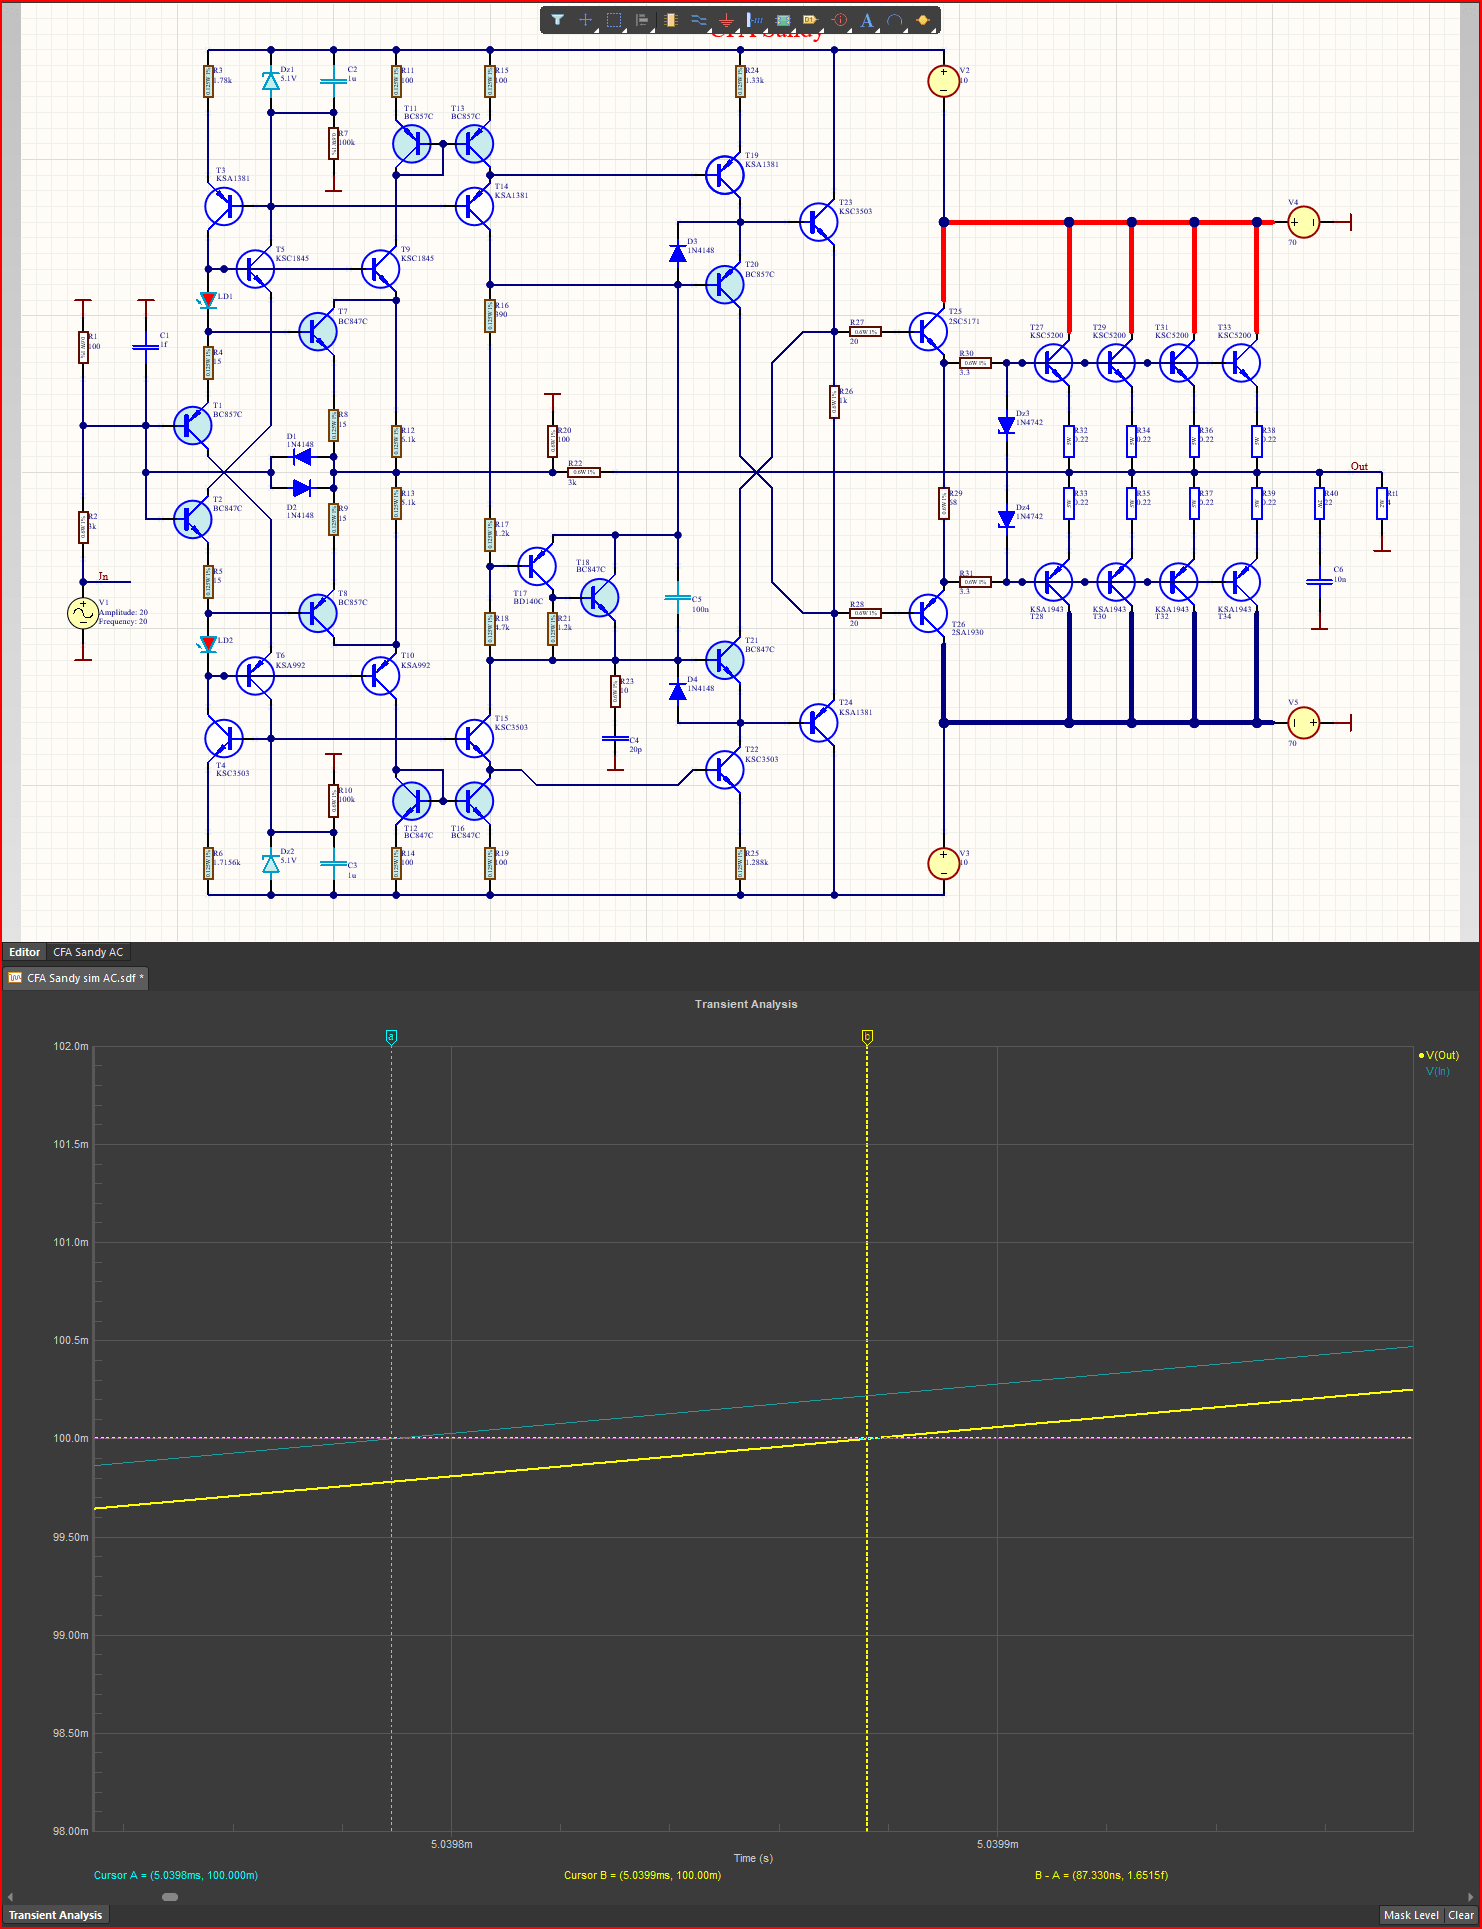Viewport: 1482px width, 1929px height.
Task: Place a sheet symbol
Action: [783, 20]
